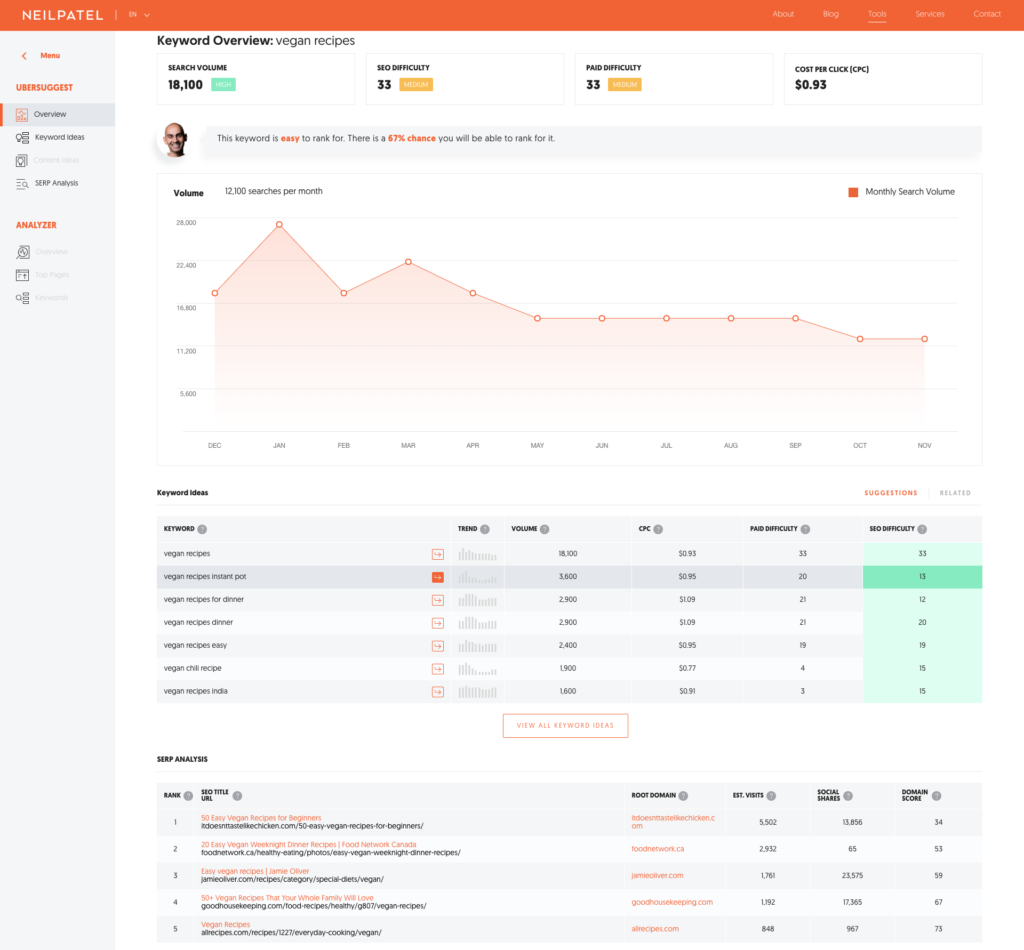Click the help icon next to SEO TITLE URL header
1024x950 pixels.
[x=238, y=796]
